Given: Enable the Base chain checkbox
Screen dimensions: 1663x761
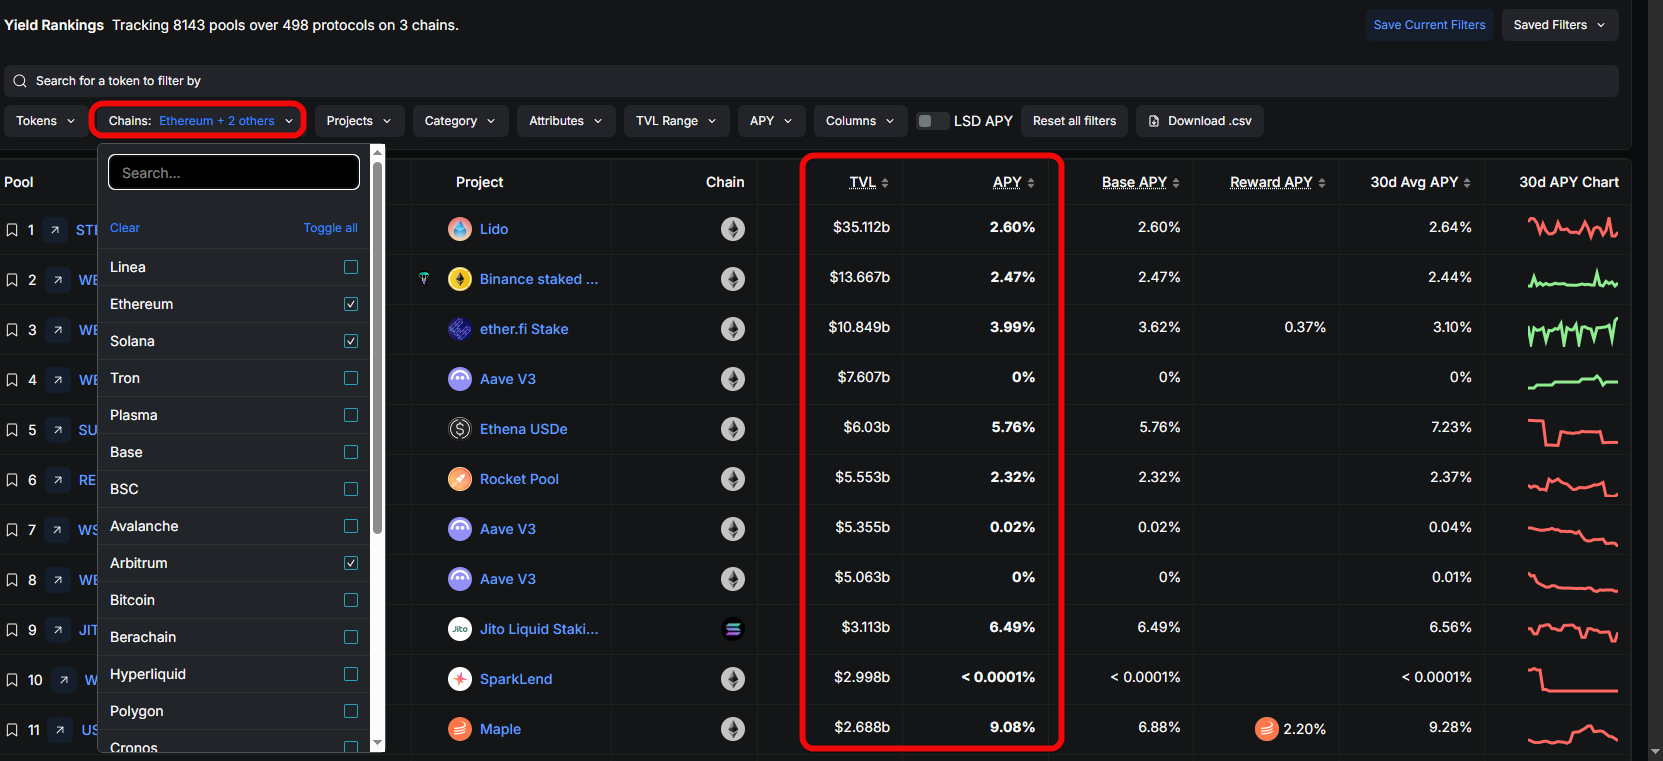Looking at the screenshot, I should (351, 452).
